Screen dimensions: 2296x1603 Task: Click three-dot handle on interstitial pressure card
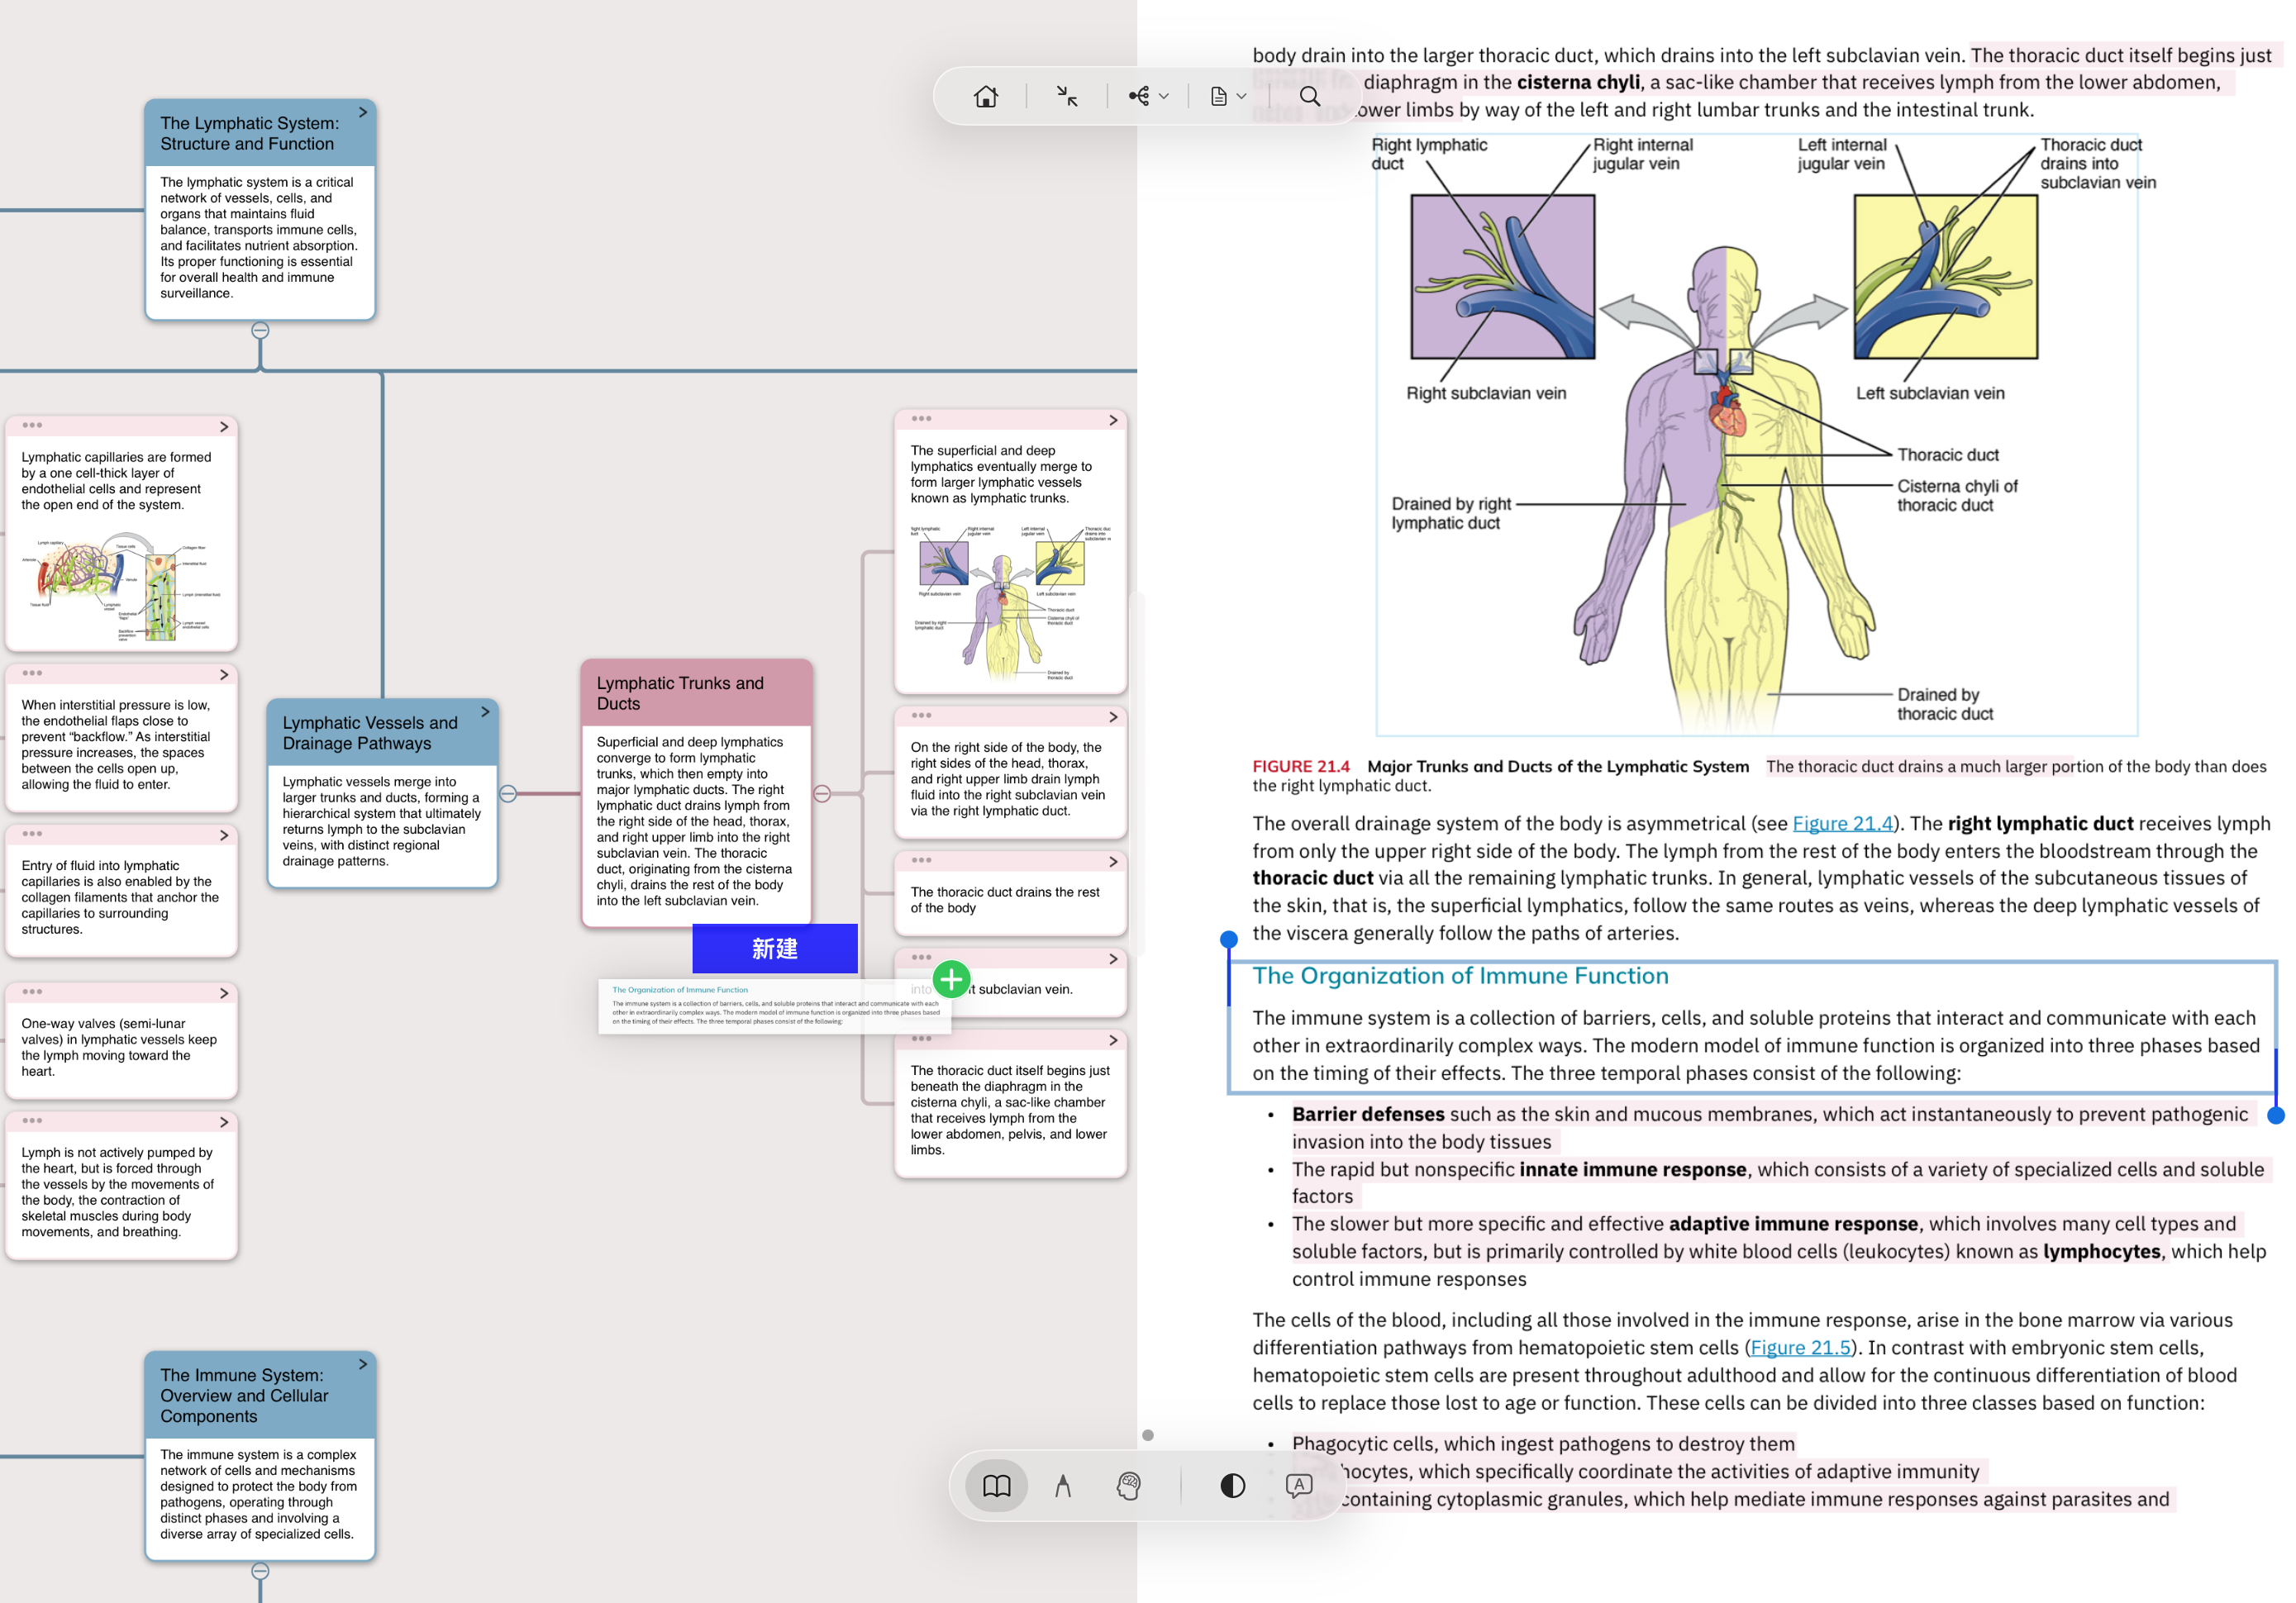click(32, 673)
